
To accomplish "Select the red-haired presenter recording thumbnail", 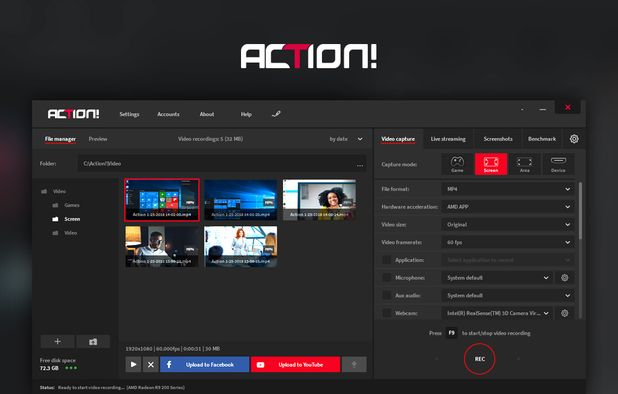I will pos(240,246).
